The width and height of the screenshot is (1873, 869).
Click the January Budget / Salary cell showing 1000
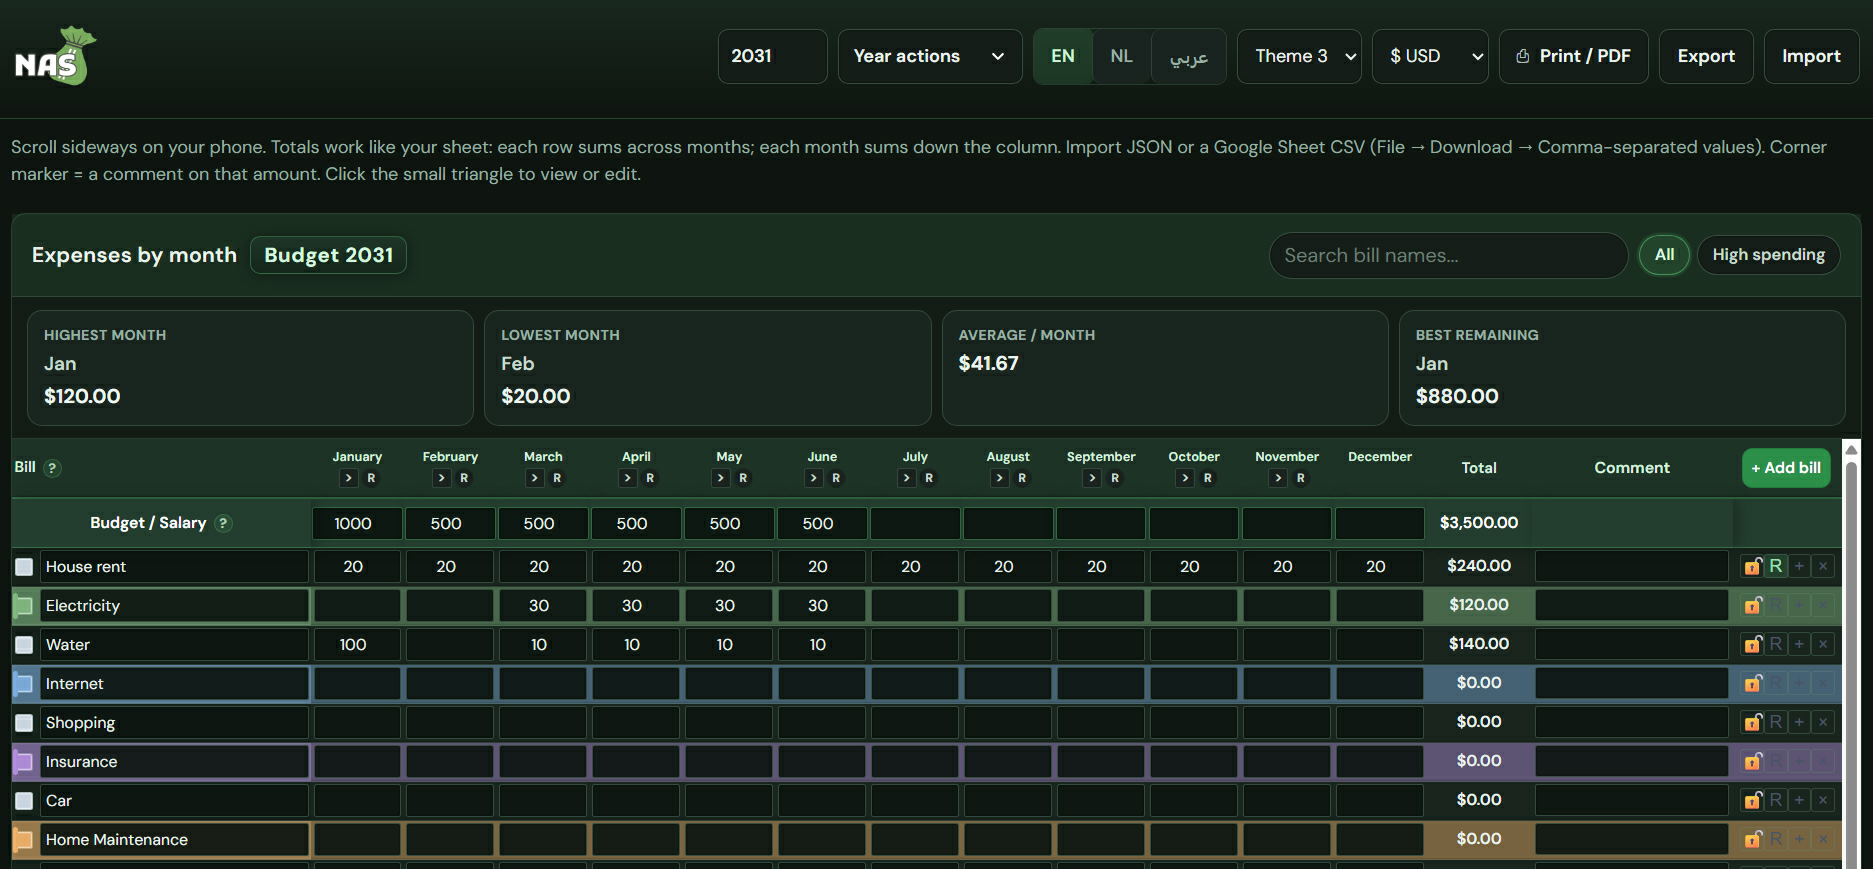click(357, 523)
